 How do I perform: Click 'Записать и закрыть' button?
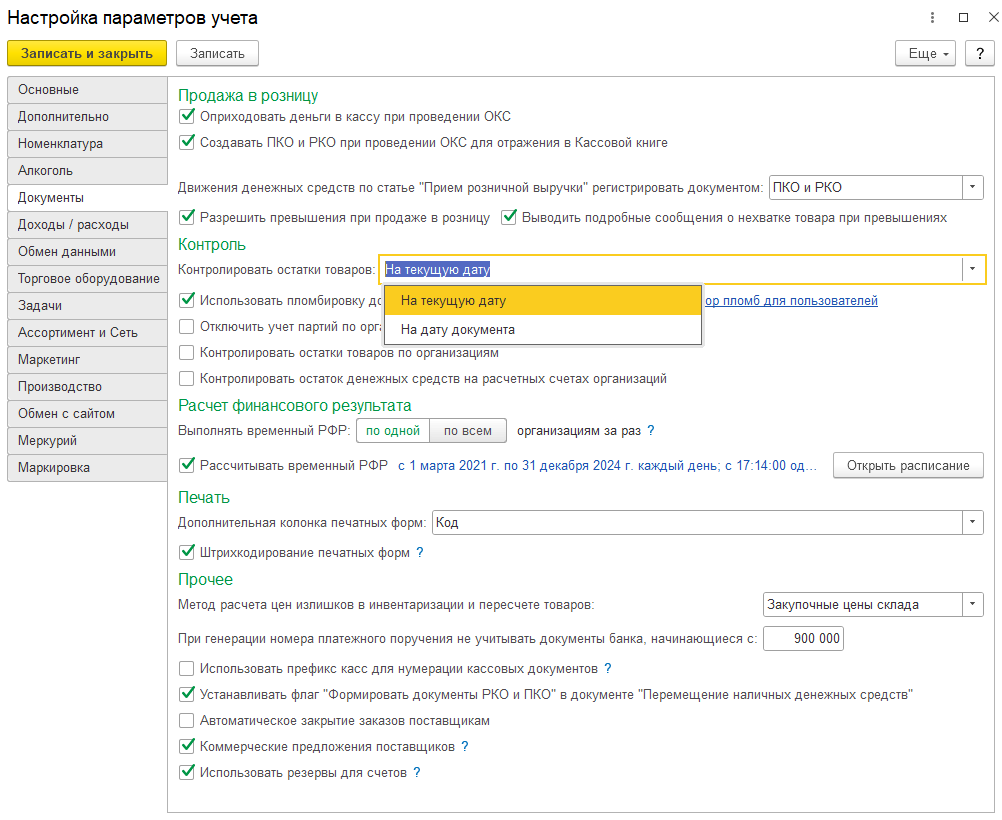point(86,53)
